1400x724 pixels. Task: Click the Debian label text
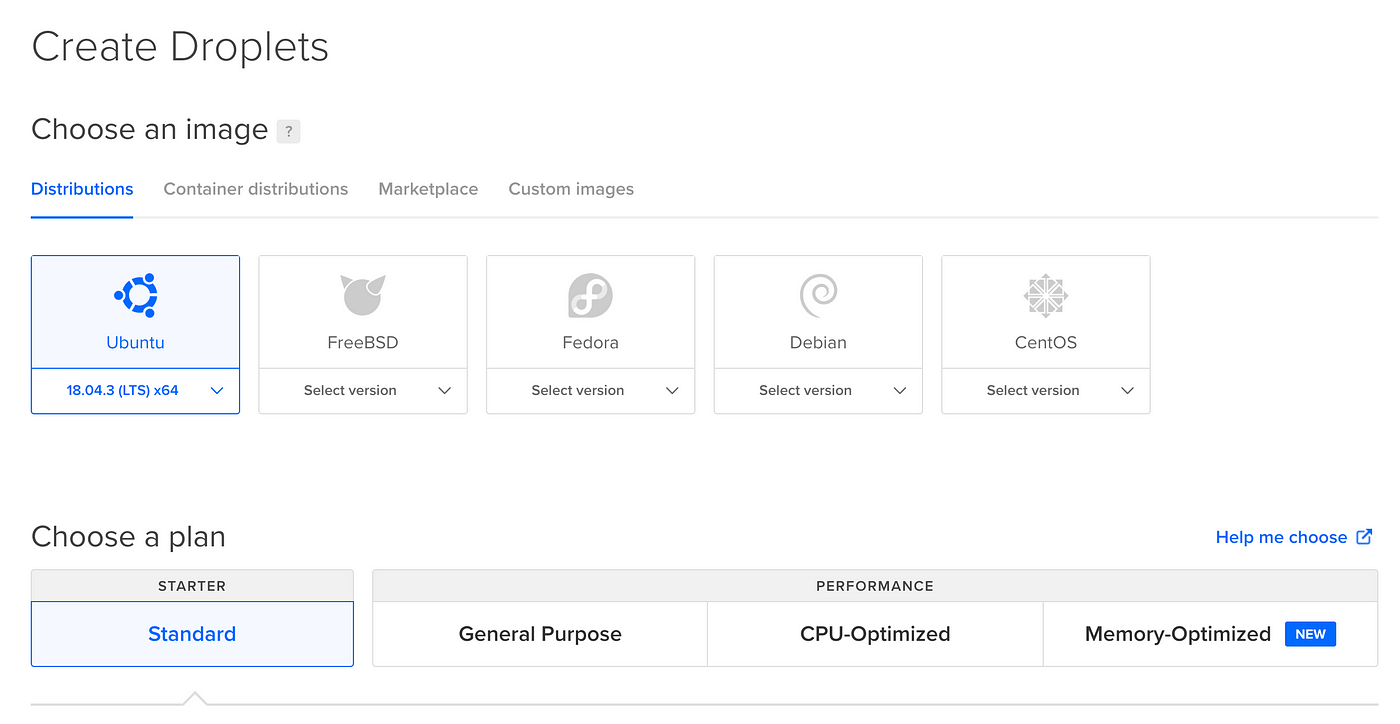pos(818,342)
